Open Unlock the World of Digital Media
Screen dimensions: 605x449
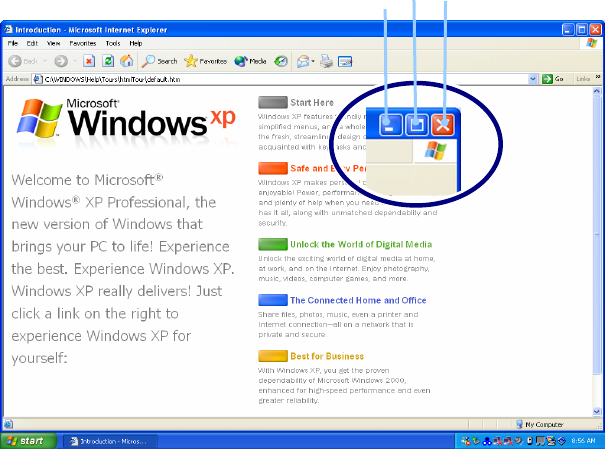(361, 244)
